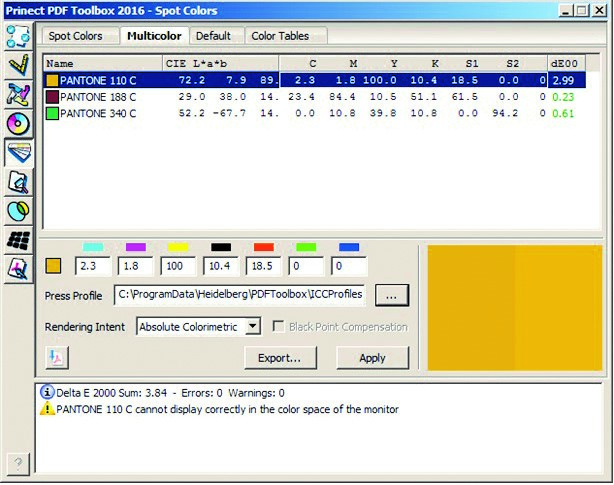The height and width of the screenshot is (485, 614).
Task: Click the cyan value field showing 2.3
Action: pos(93,266)
